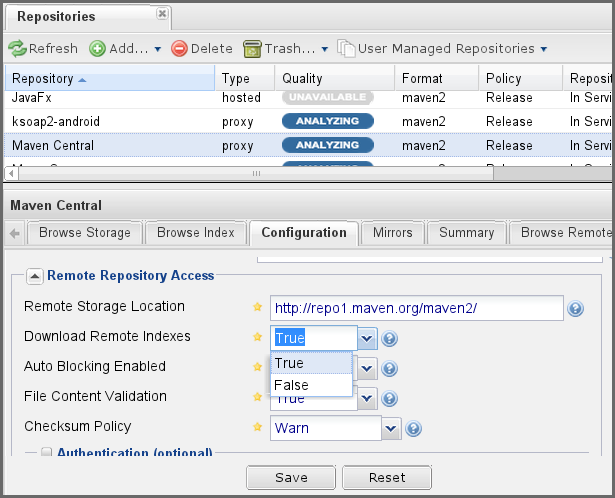Screen dimensions: 615x498
Task: Open the User Managed Repositories dropdown arrow
Action: click(x=544, y=49)
